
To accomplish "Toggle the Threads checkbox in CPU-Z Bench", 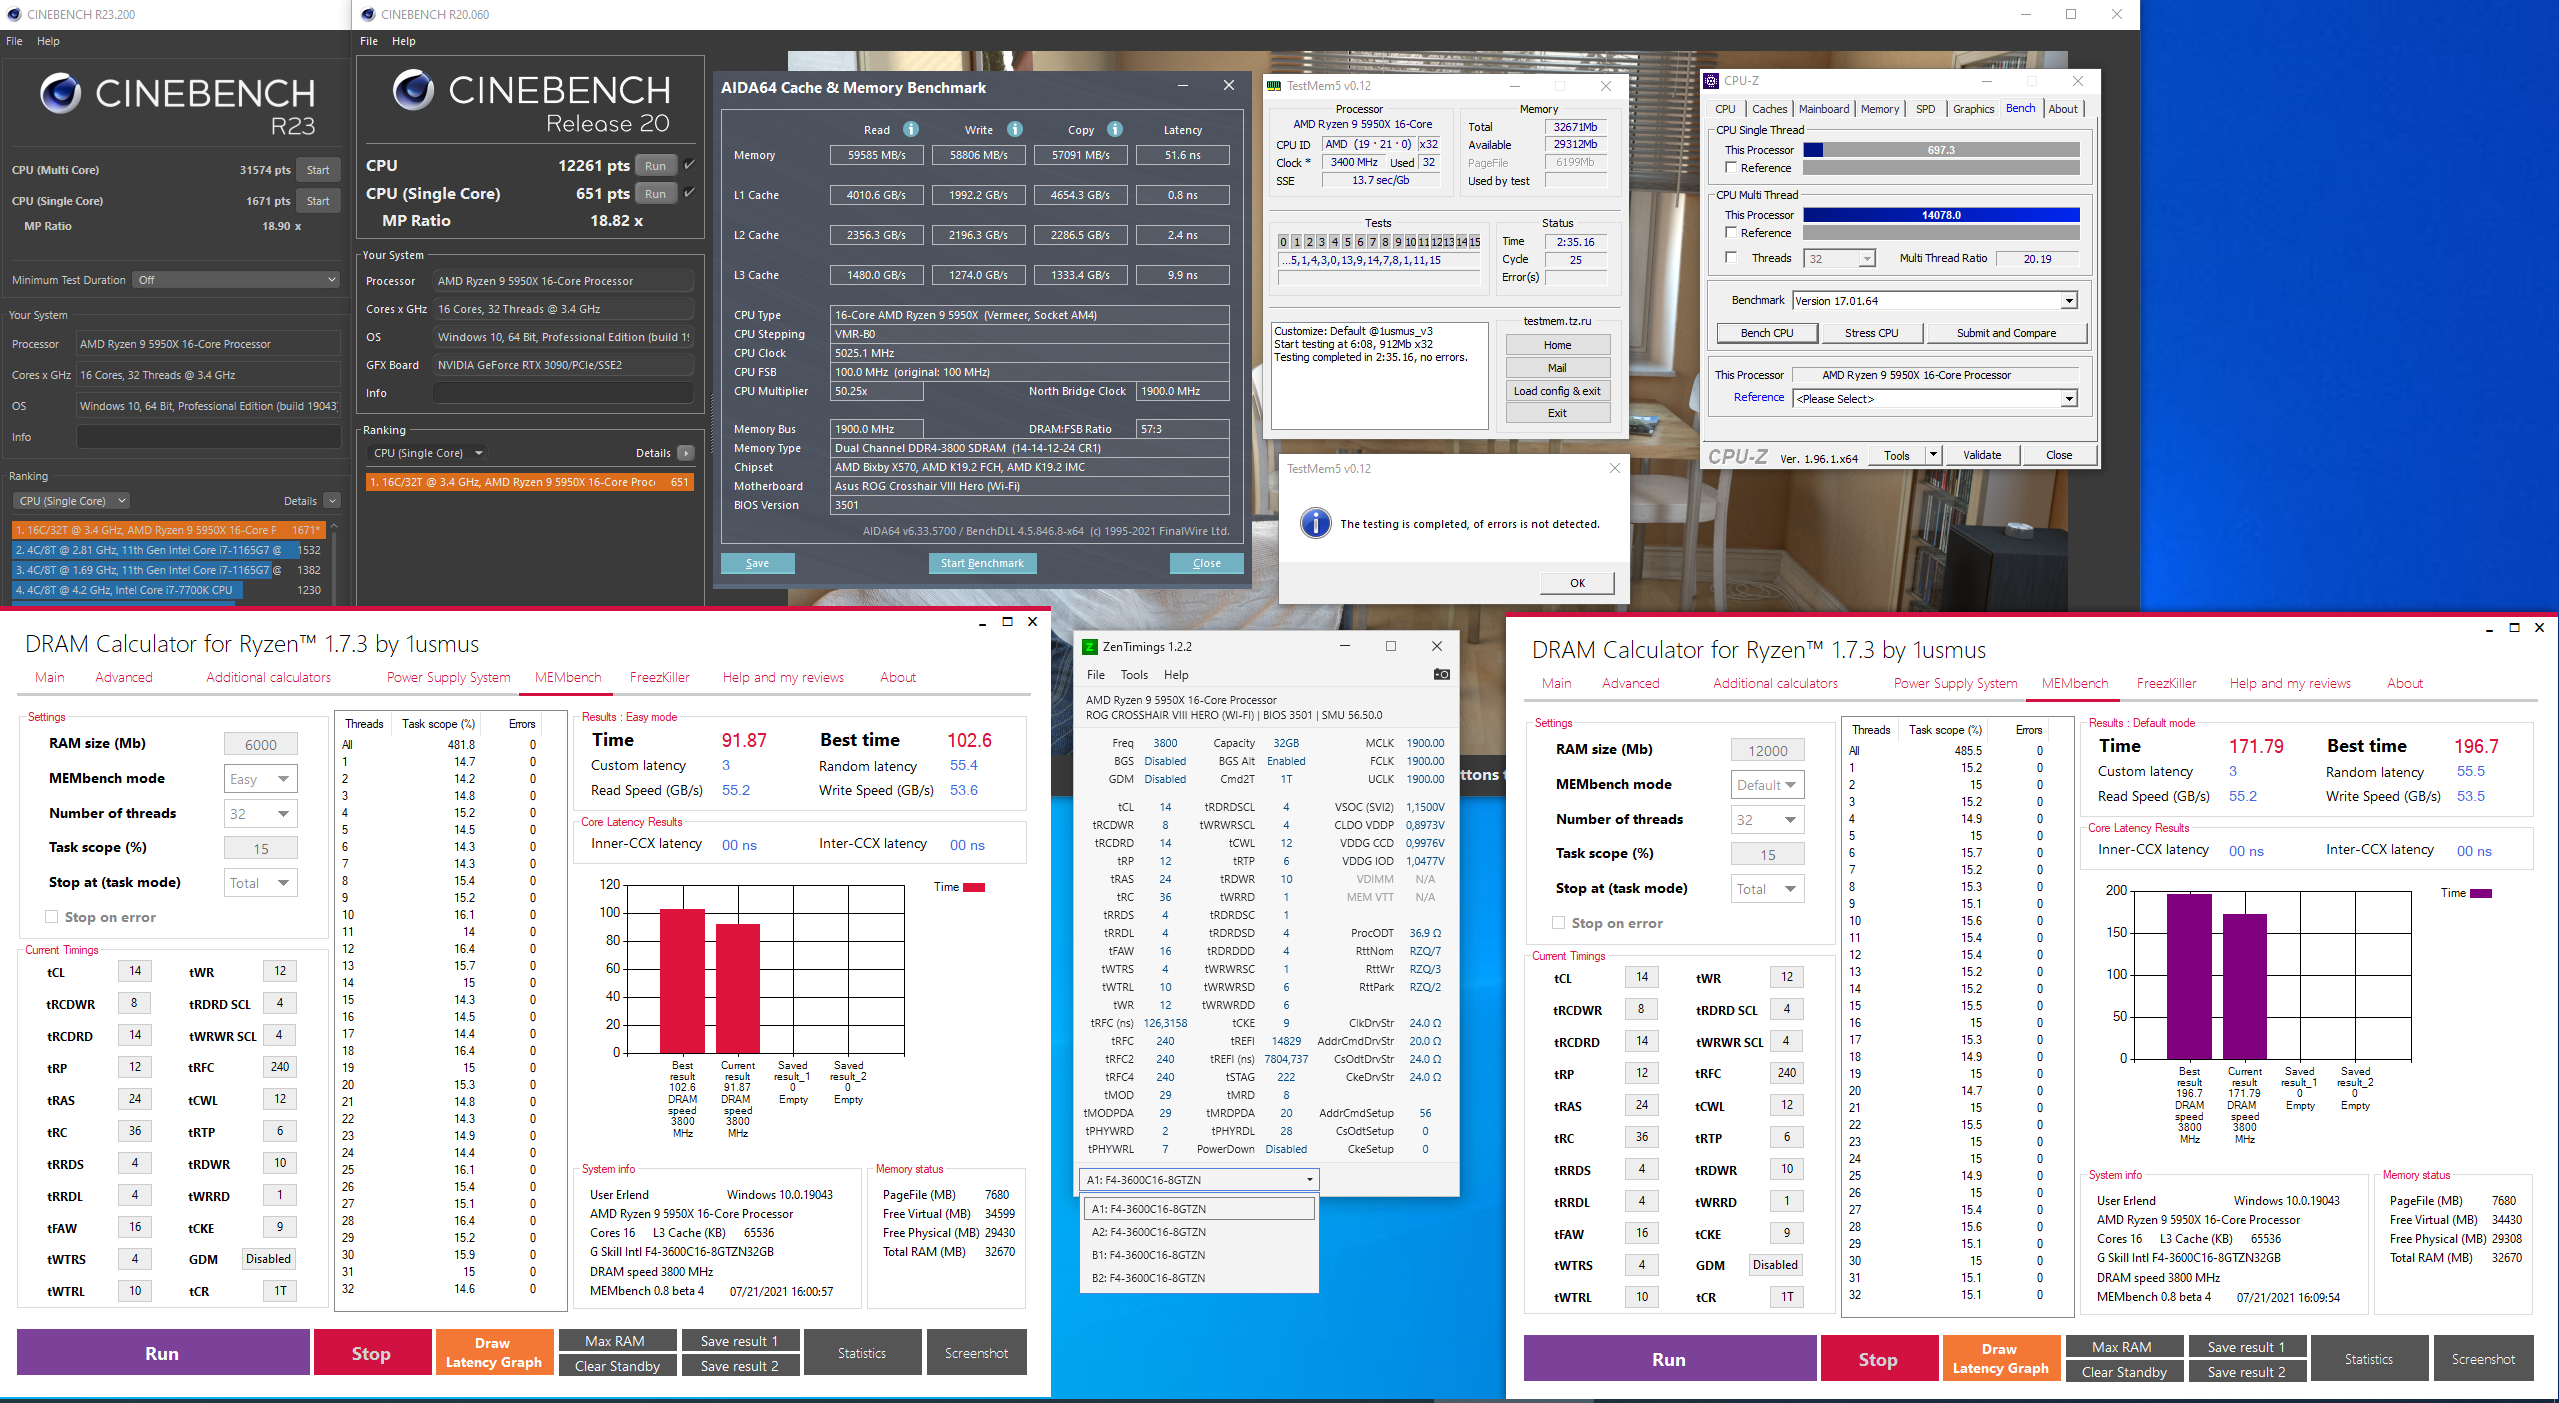I will tap(1731, 258).
